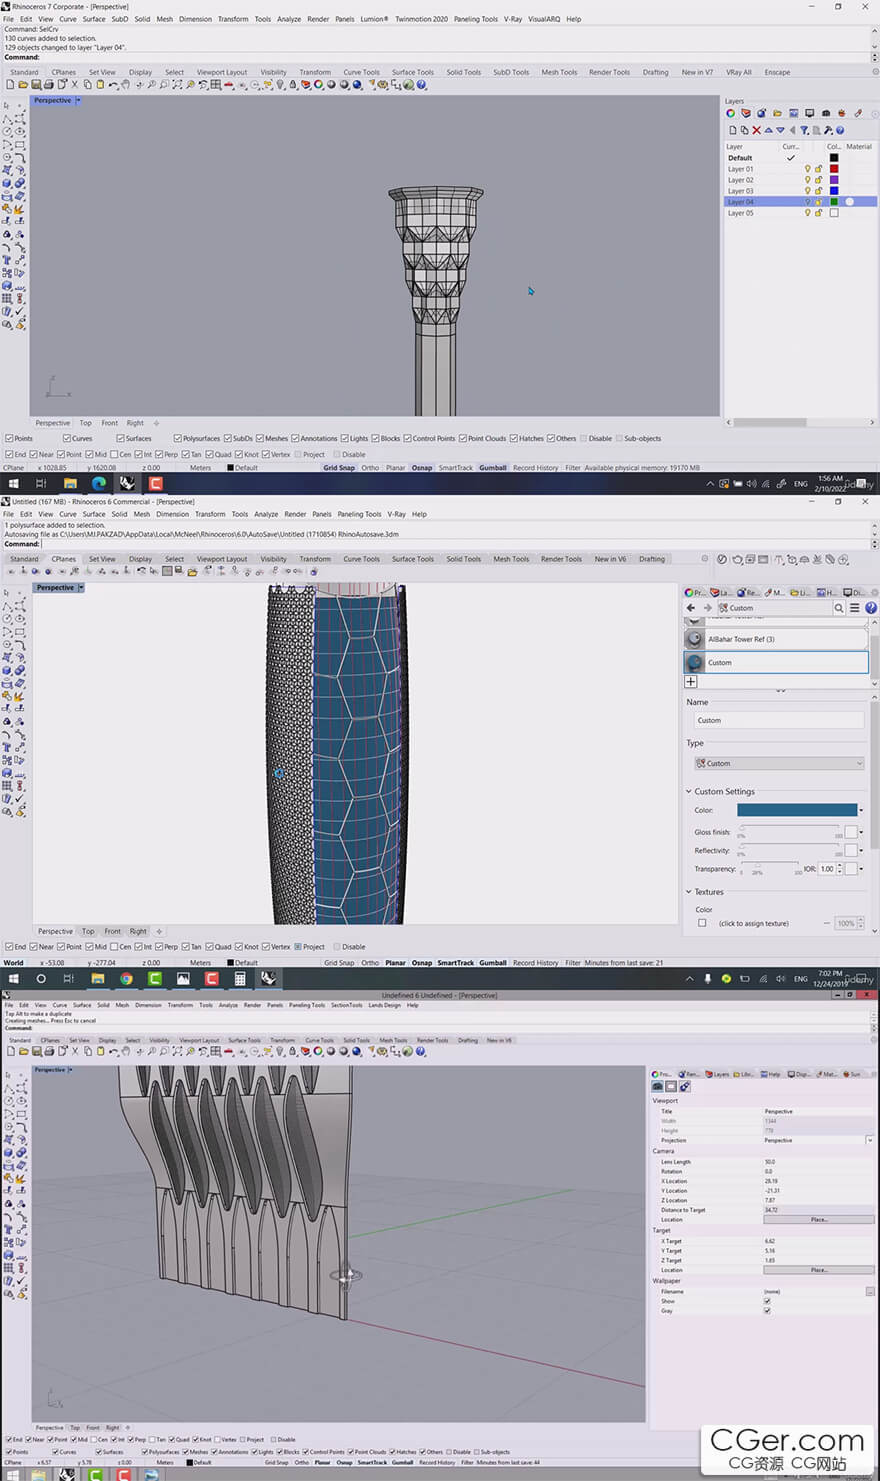
Task: Open the Twinmotion 2020 menu
Action: coord(421,19)
